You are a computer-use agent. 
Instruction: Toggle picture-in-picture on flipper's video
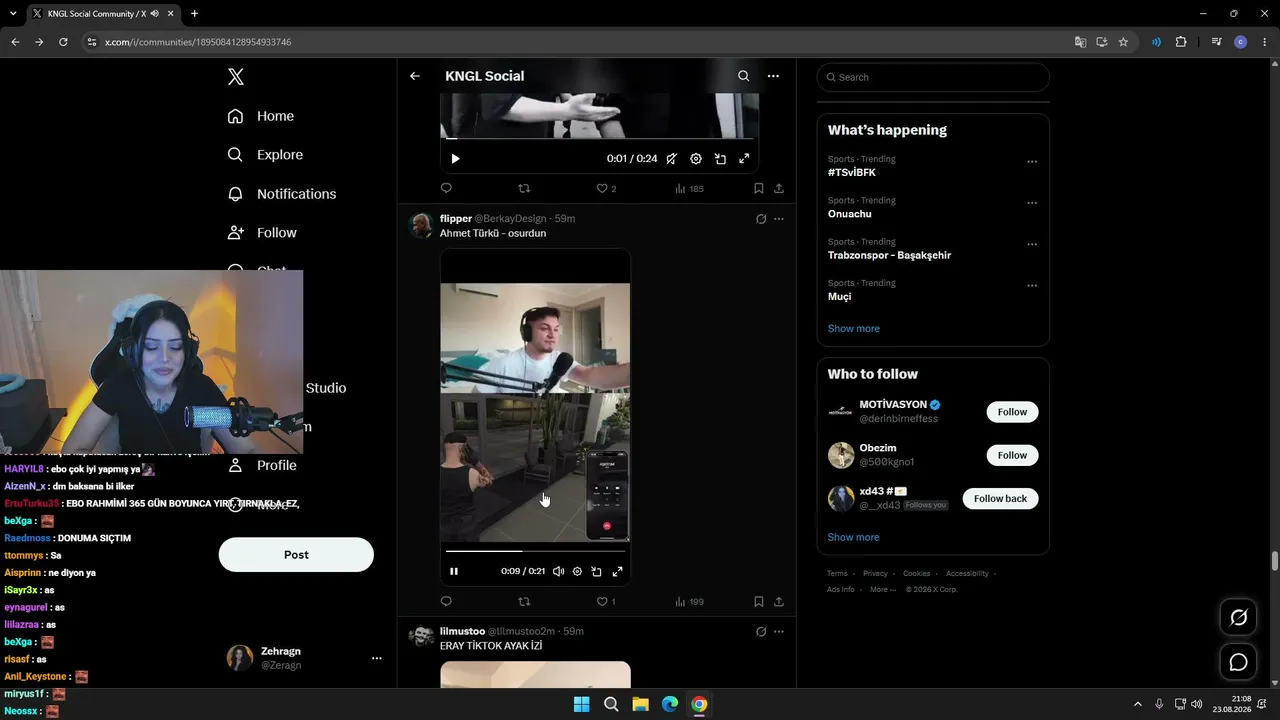pyautogui.click(x=597, y=572)
